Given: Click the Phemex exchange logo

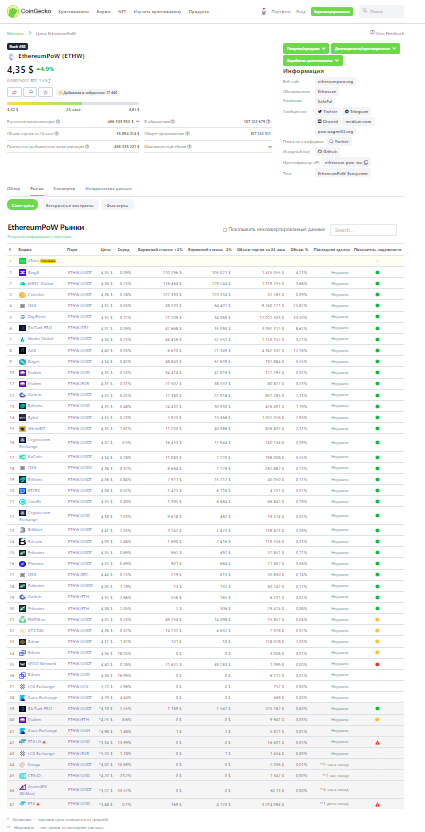Looking at the screenshot, I should pos(23,563).
